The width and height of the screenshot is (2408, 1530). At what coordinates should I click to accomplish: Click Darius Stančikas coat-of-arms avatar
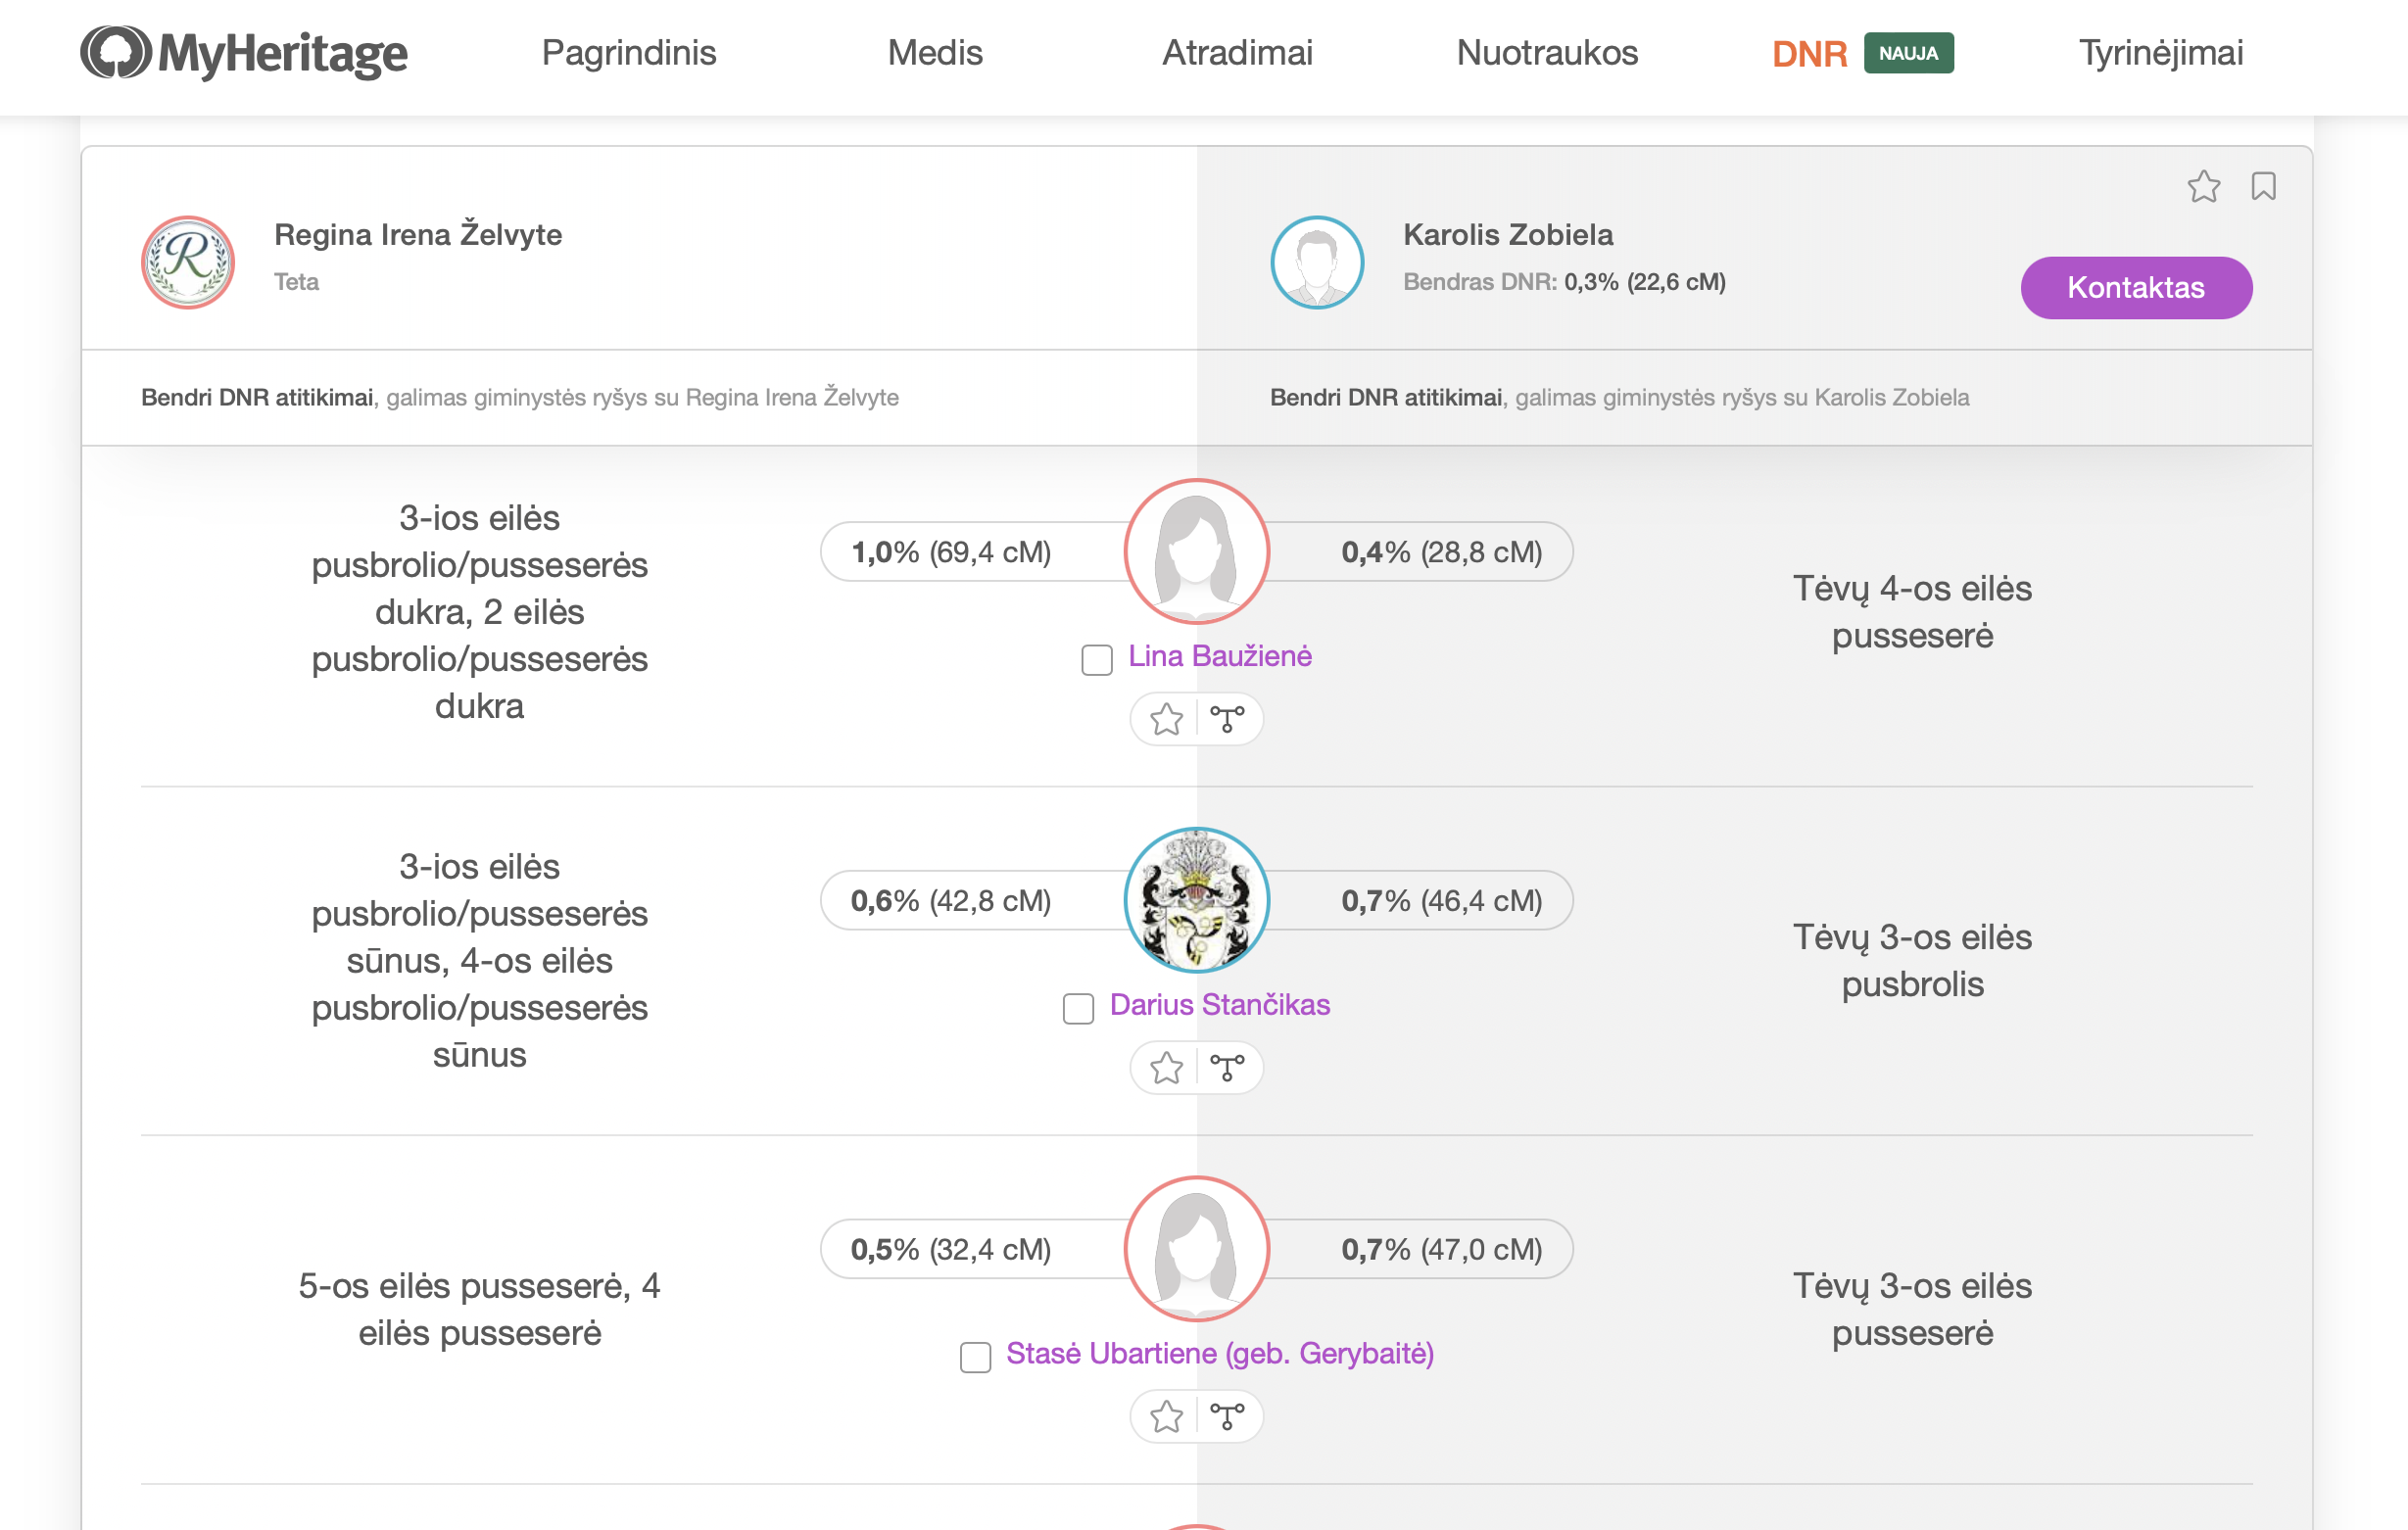1196,900
